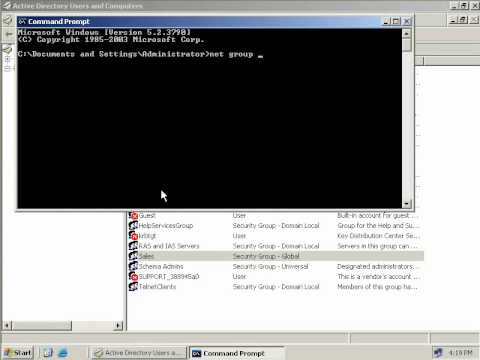
Task: Click the Command Prompt title bar icon
Action: point(22,21)
